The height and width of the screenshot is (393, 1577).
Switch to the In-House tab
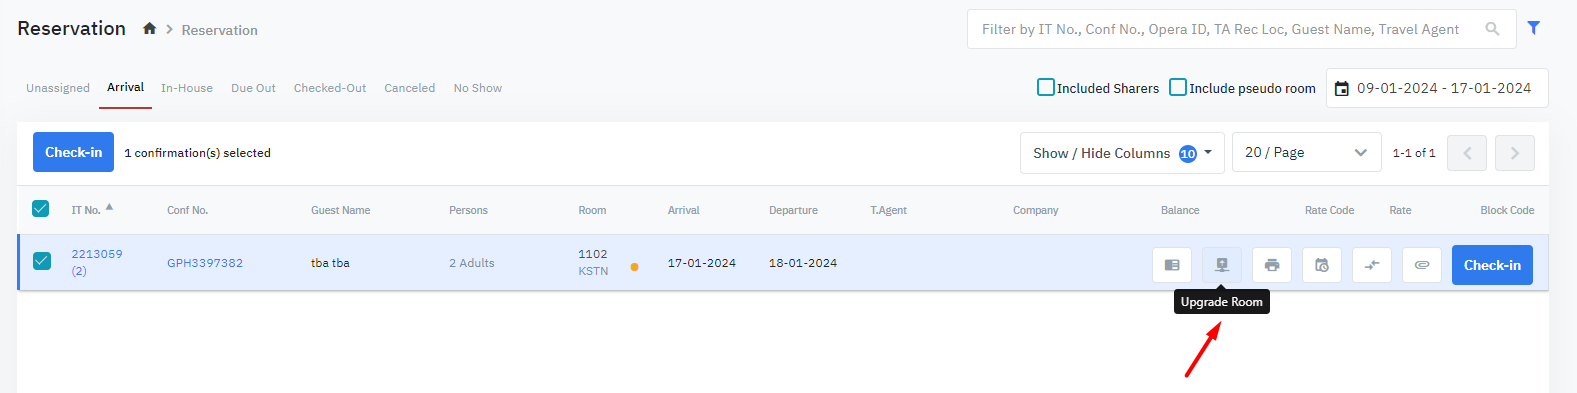(187, 88)
